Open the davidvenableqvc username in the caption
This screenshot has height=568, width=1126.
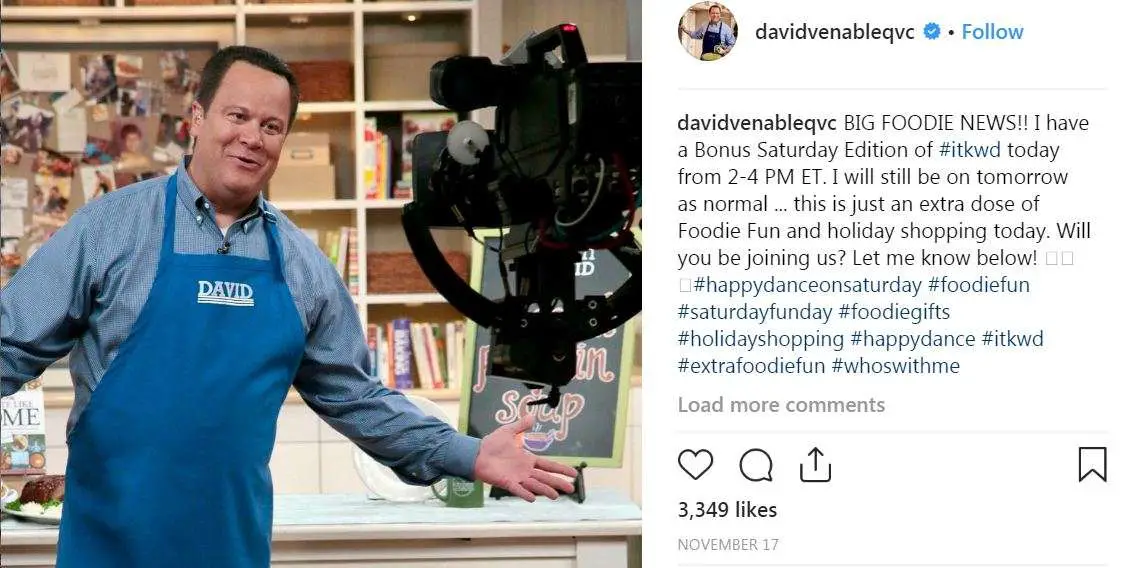pos(757,123)
